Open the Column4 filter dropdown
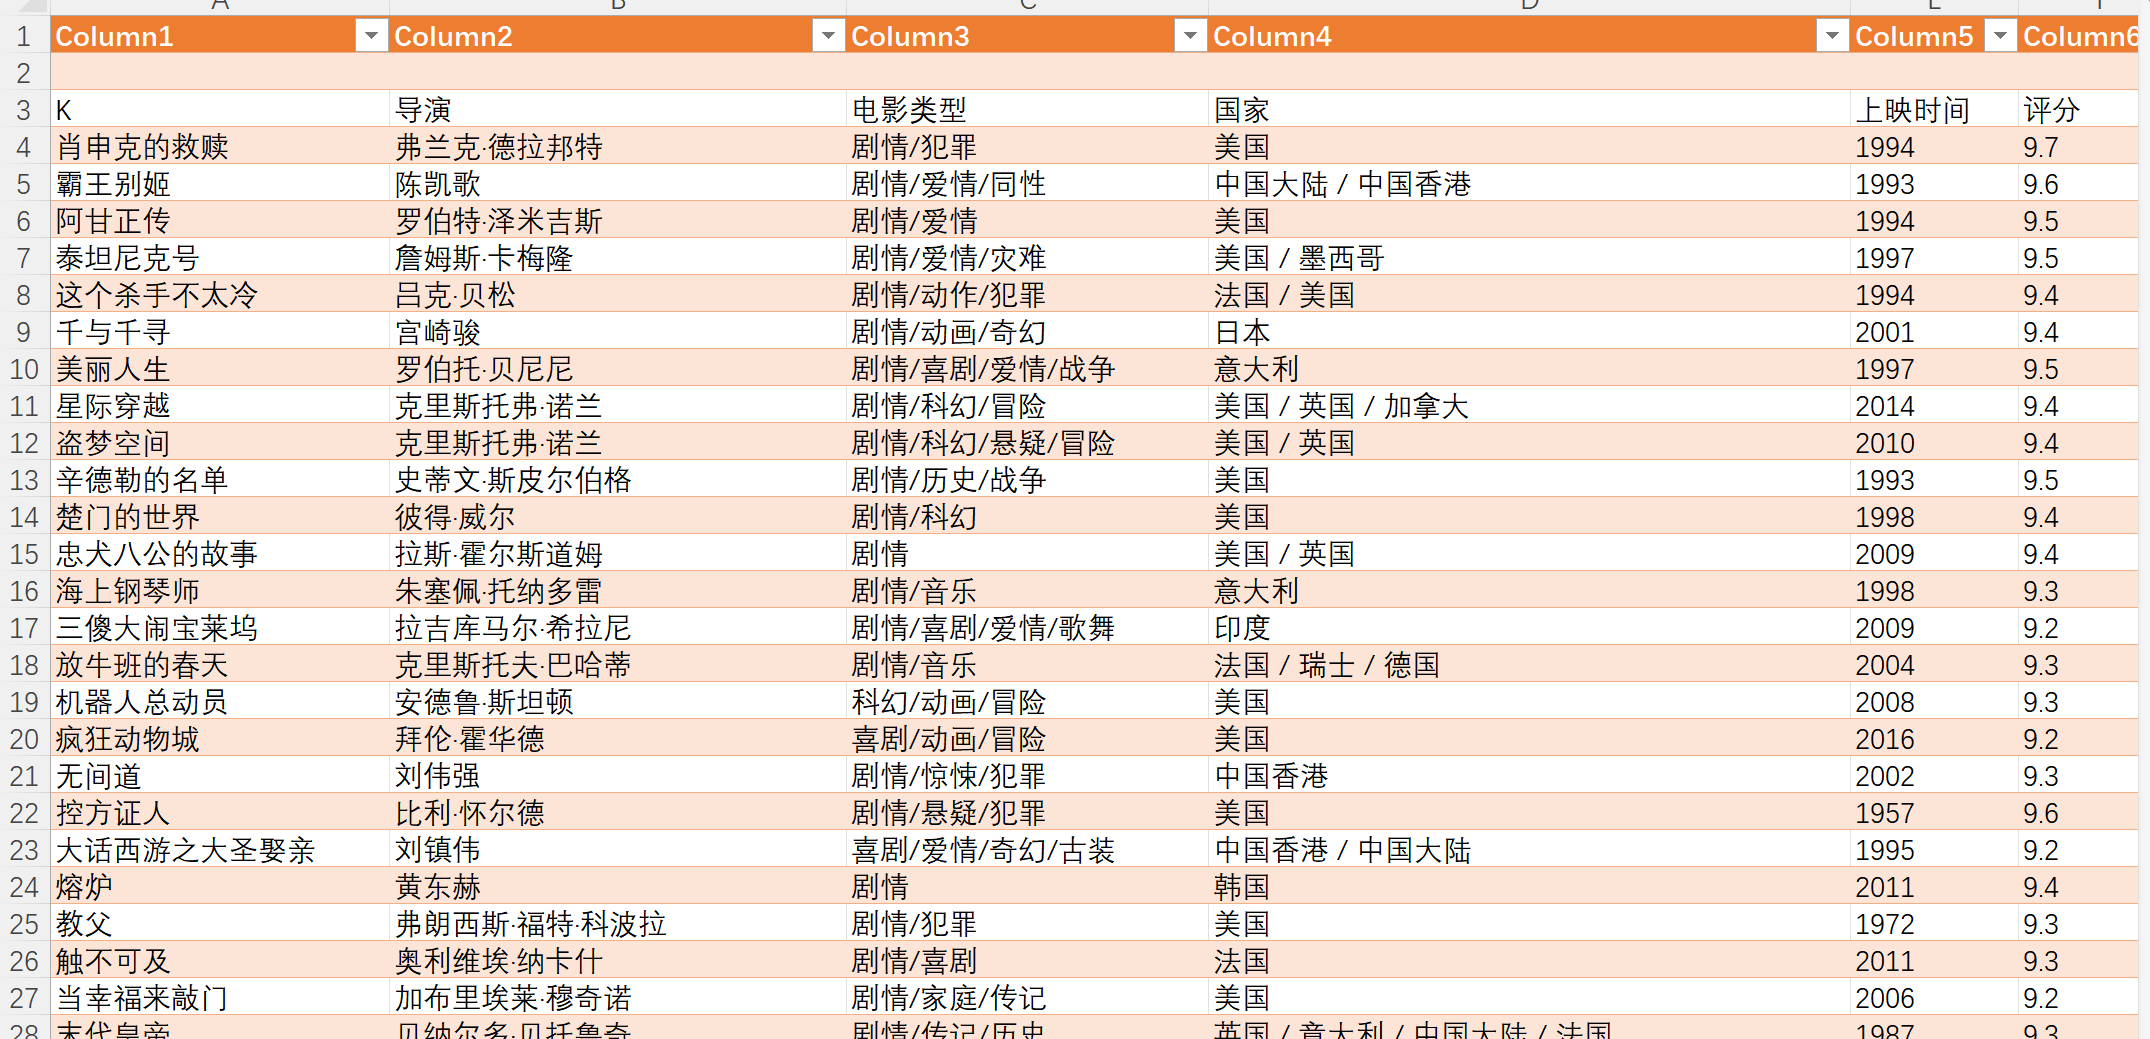The image size is (2150, 1039). tap(1832, 36)
